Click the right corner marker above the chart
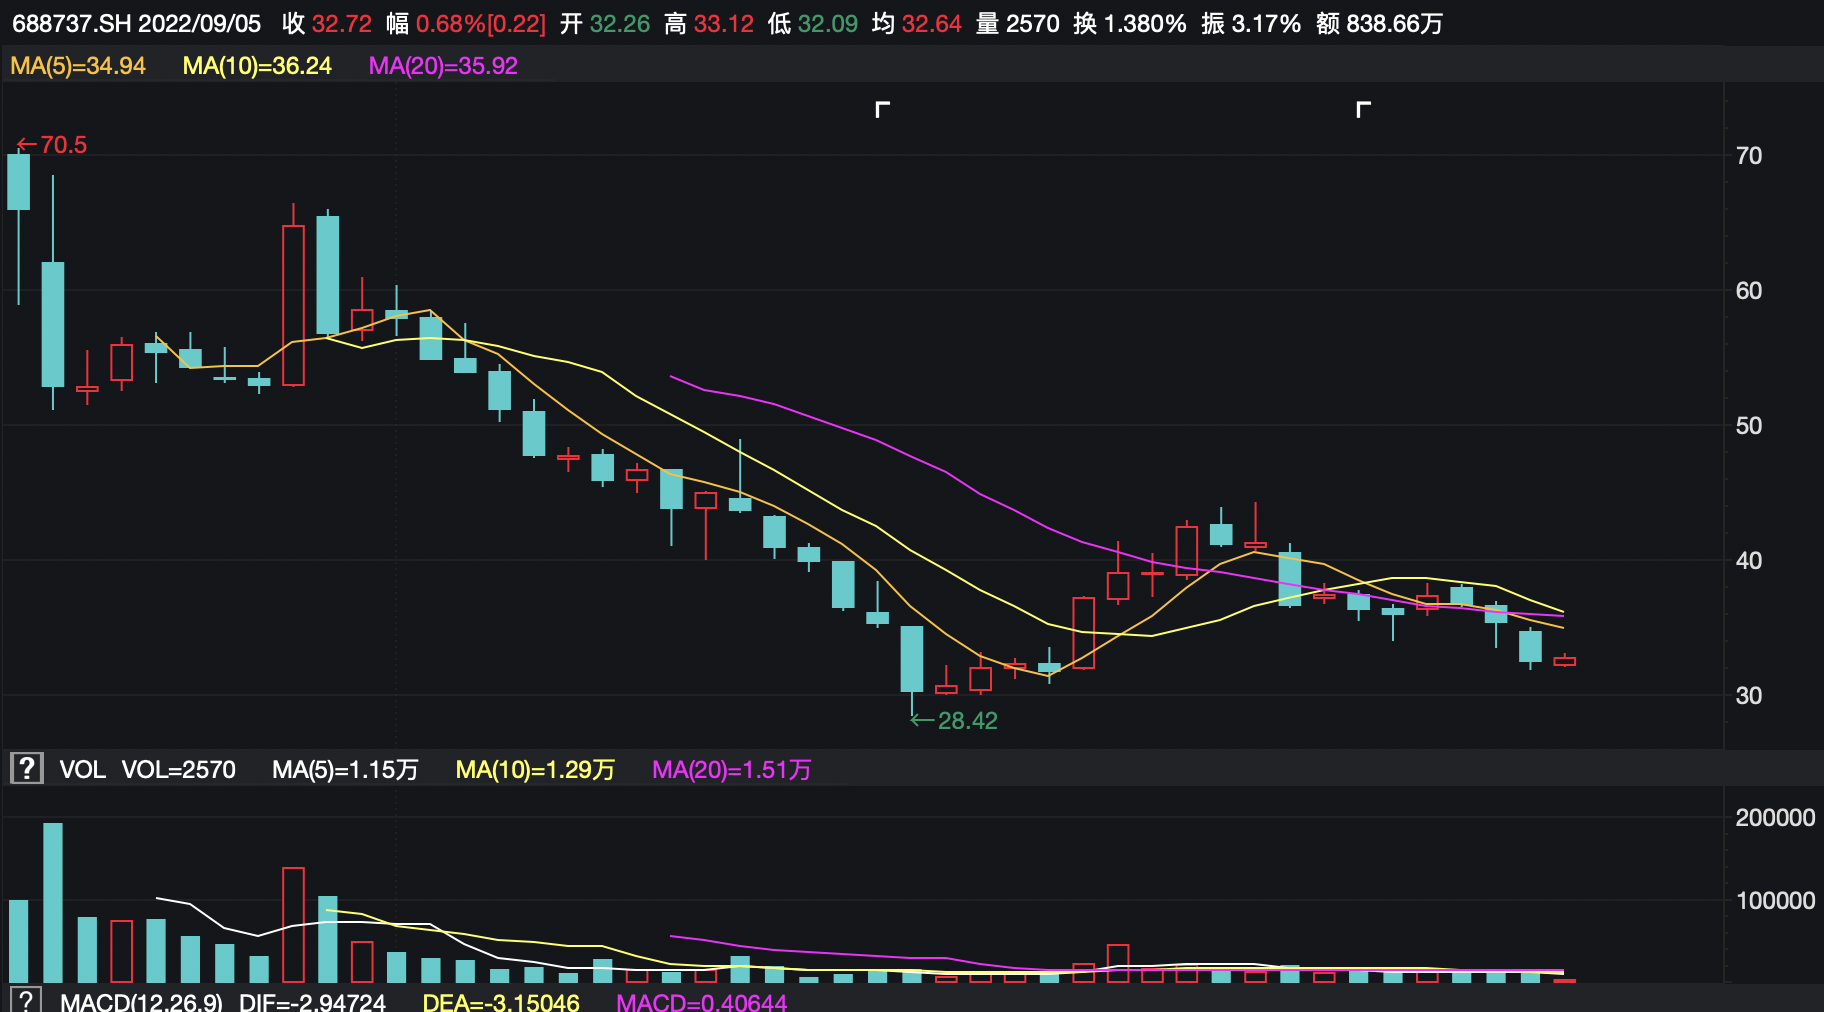This screenshot has height=1012, width=1824. click(1363, 109)
